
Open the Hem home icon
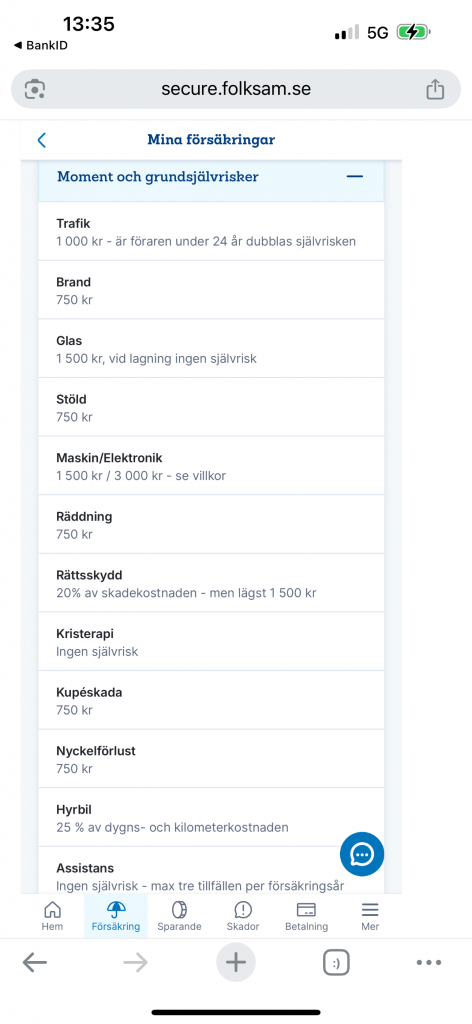pyautogui.click(x=52, y=916)
